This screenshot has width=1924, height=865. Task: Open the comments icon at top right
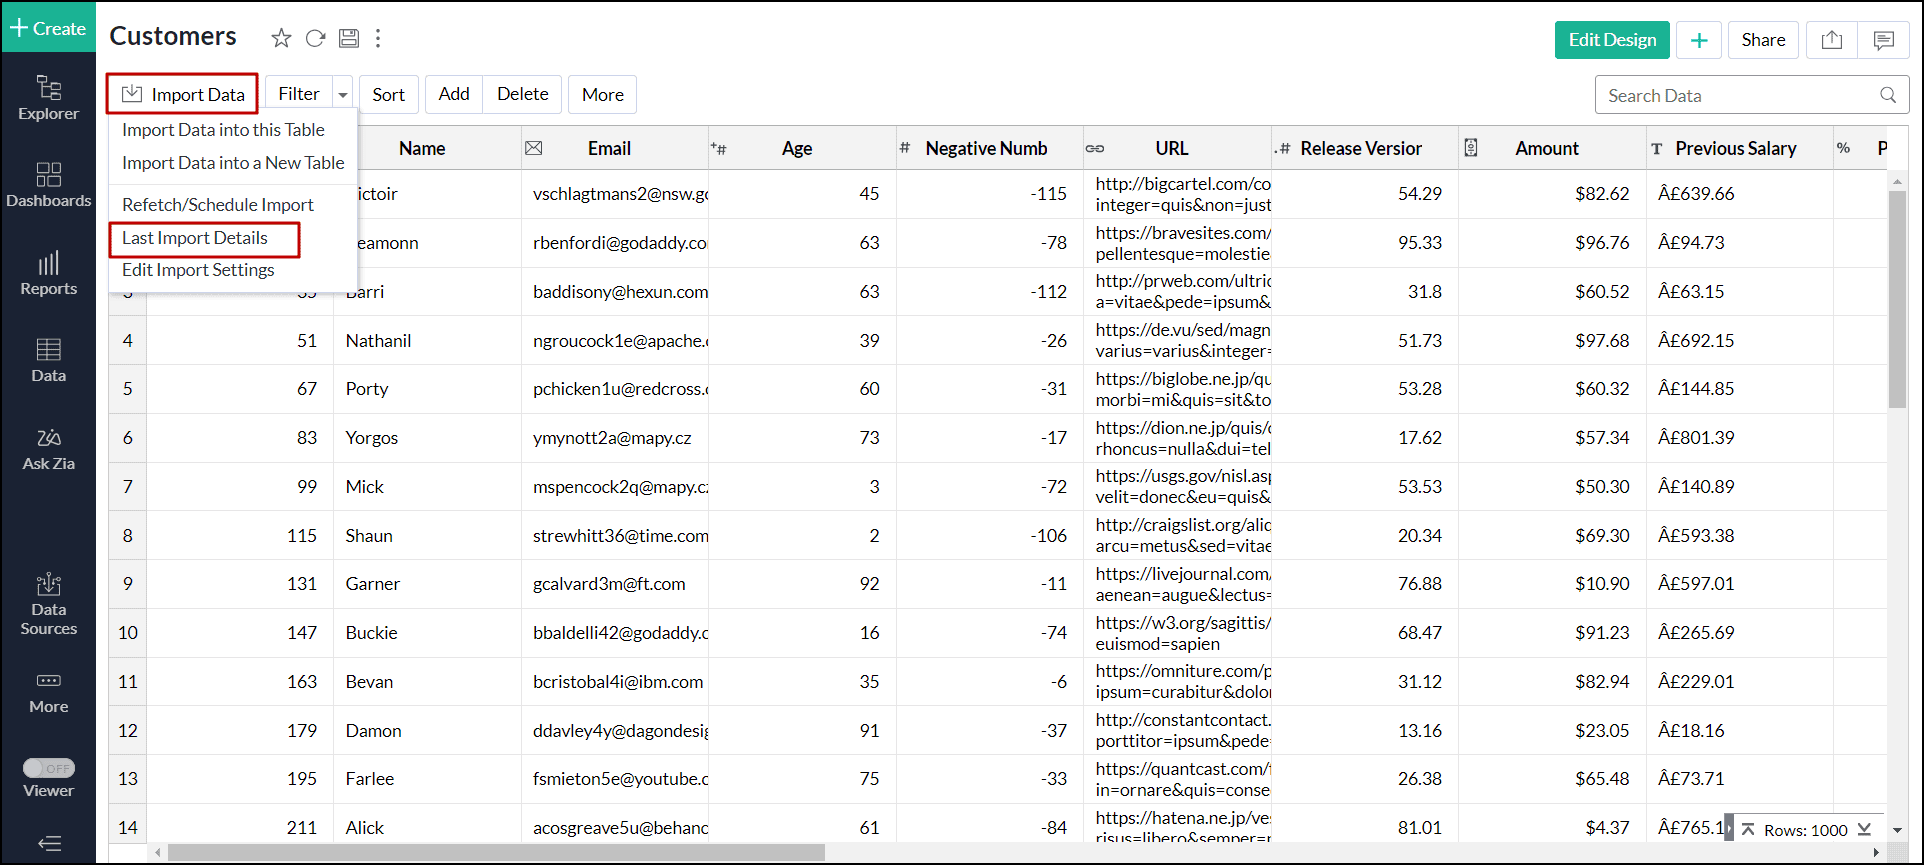[x=1883, y=40]
